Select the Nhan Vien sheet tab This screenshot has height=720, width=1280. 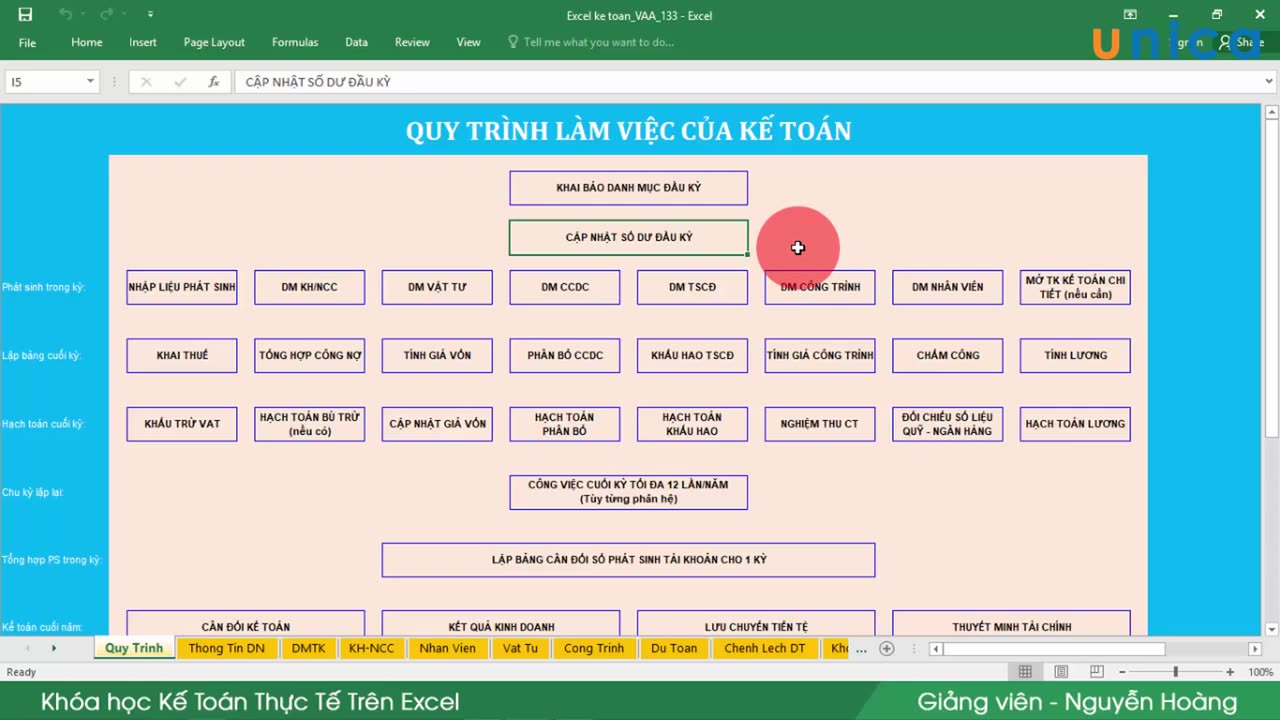click(447, 648)
